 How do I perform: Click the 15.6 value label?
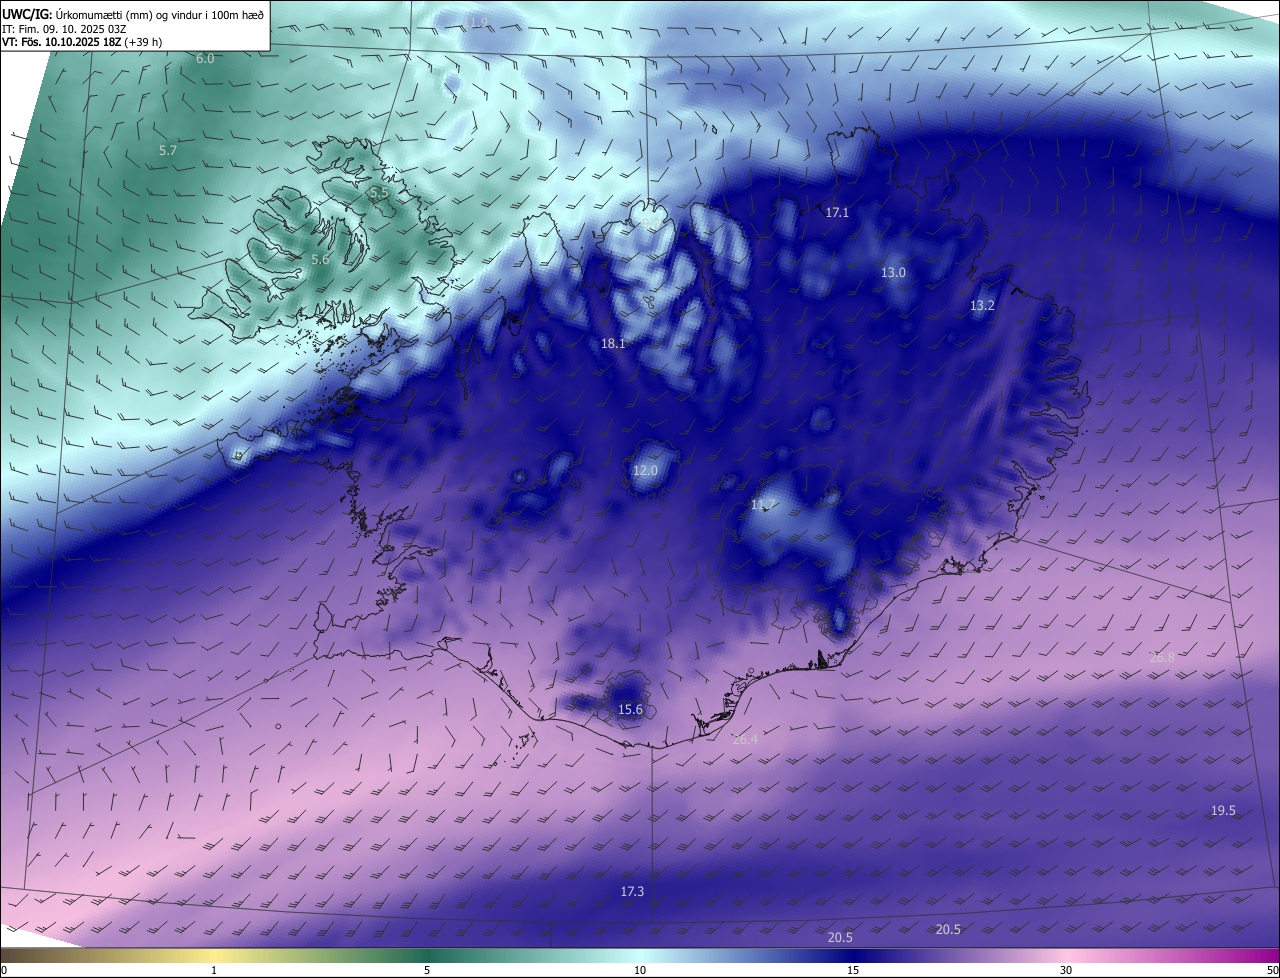click(630, 710)
